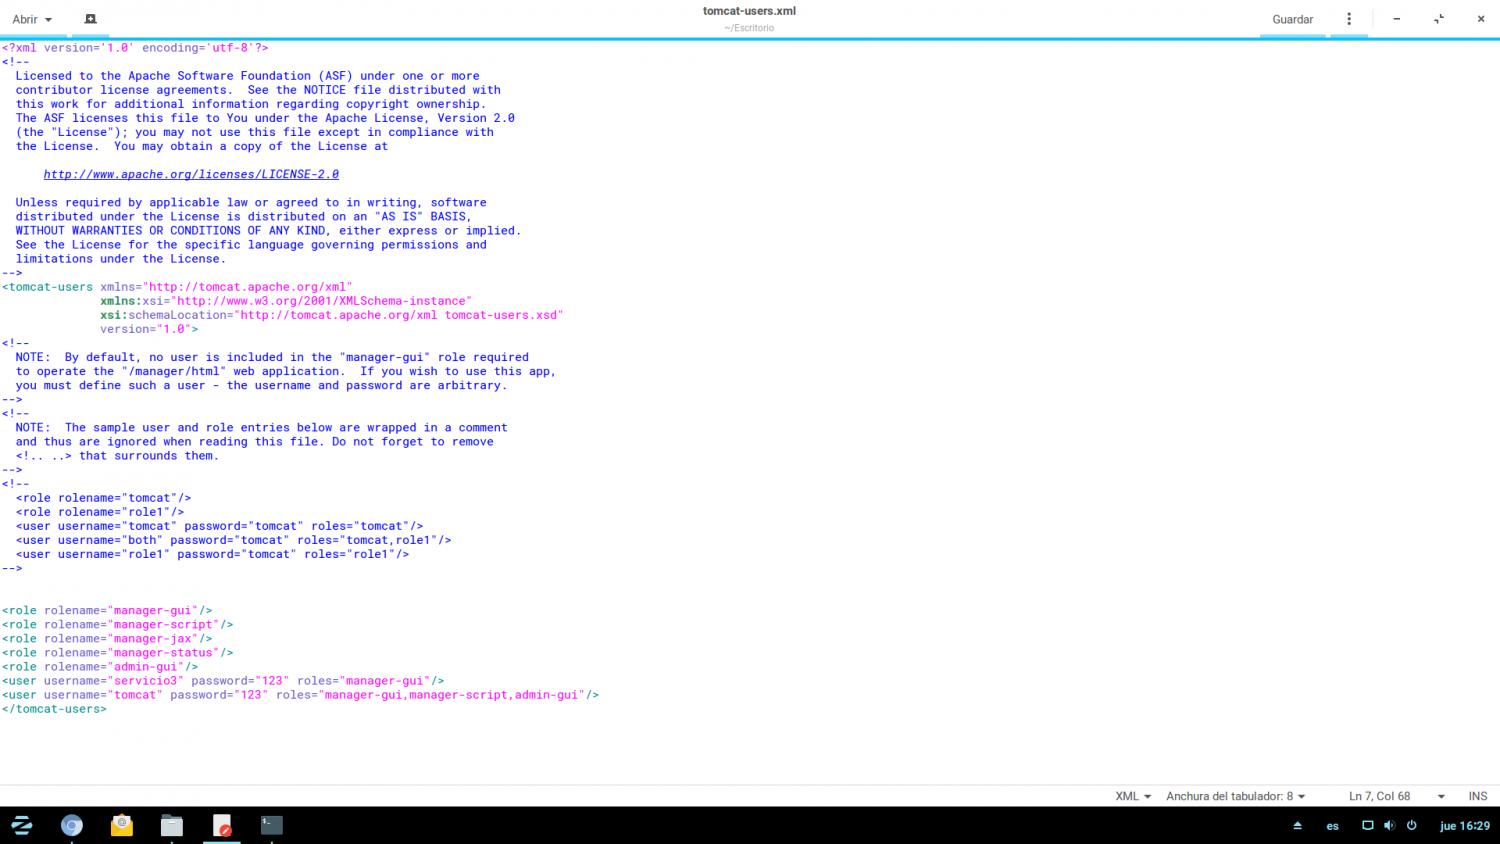1500x844 pixels.
Task: Open the clock showing jue 16:29
Action: [x=1465, y=826]
